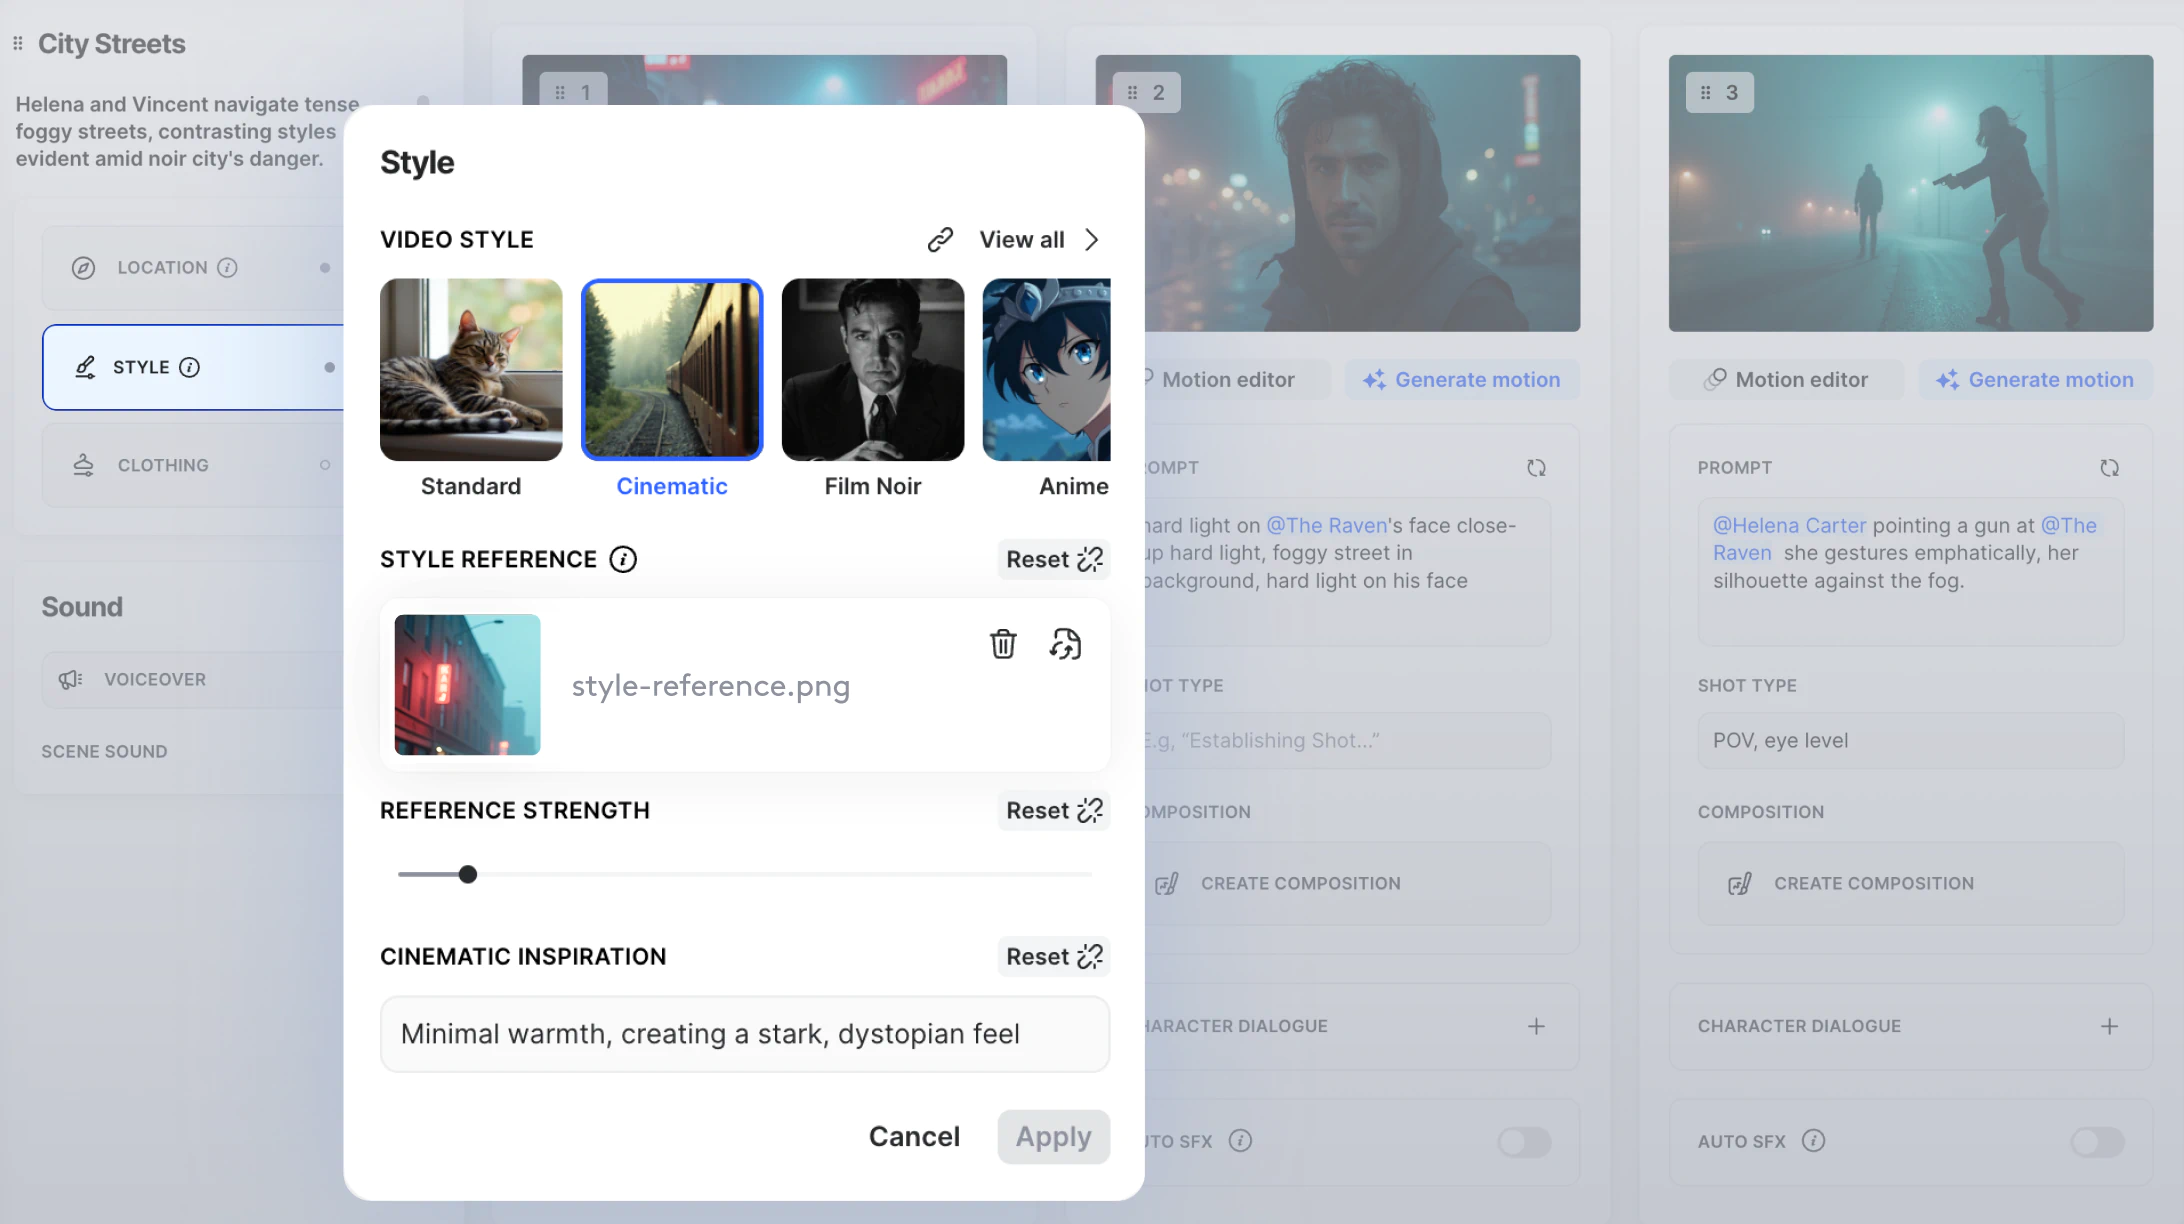Create composition for shot 3
The width and height of the screenshot is (2184, 1224).
pyautogui.click(x=1910, y=884)
